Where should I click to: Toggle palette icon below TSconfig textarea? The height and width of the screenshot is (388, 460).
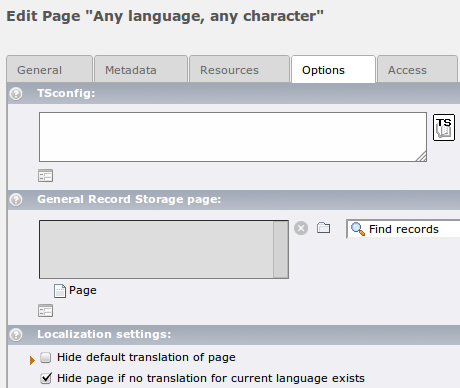[x=45, y=176]
